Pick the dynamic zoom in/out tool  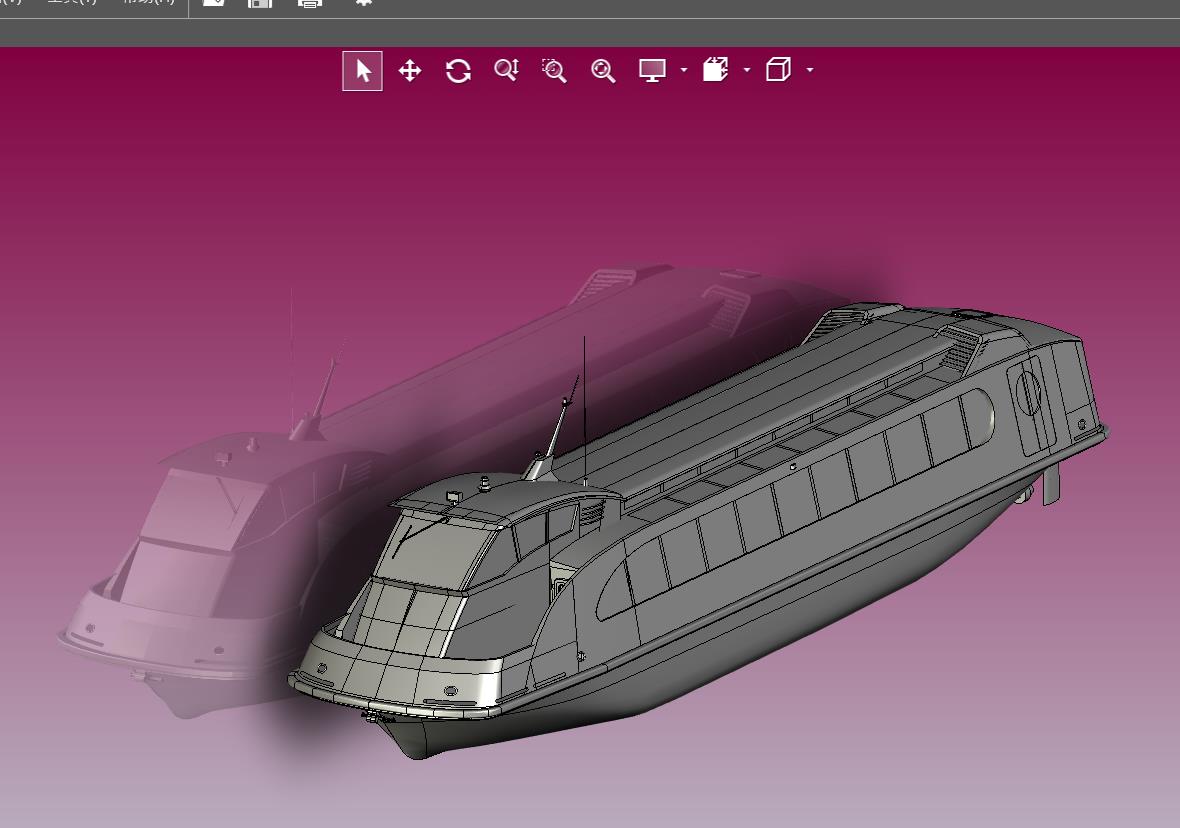[506, 70]
